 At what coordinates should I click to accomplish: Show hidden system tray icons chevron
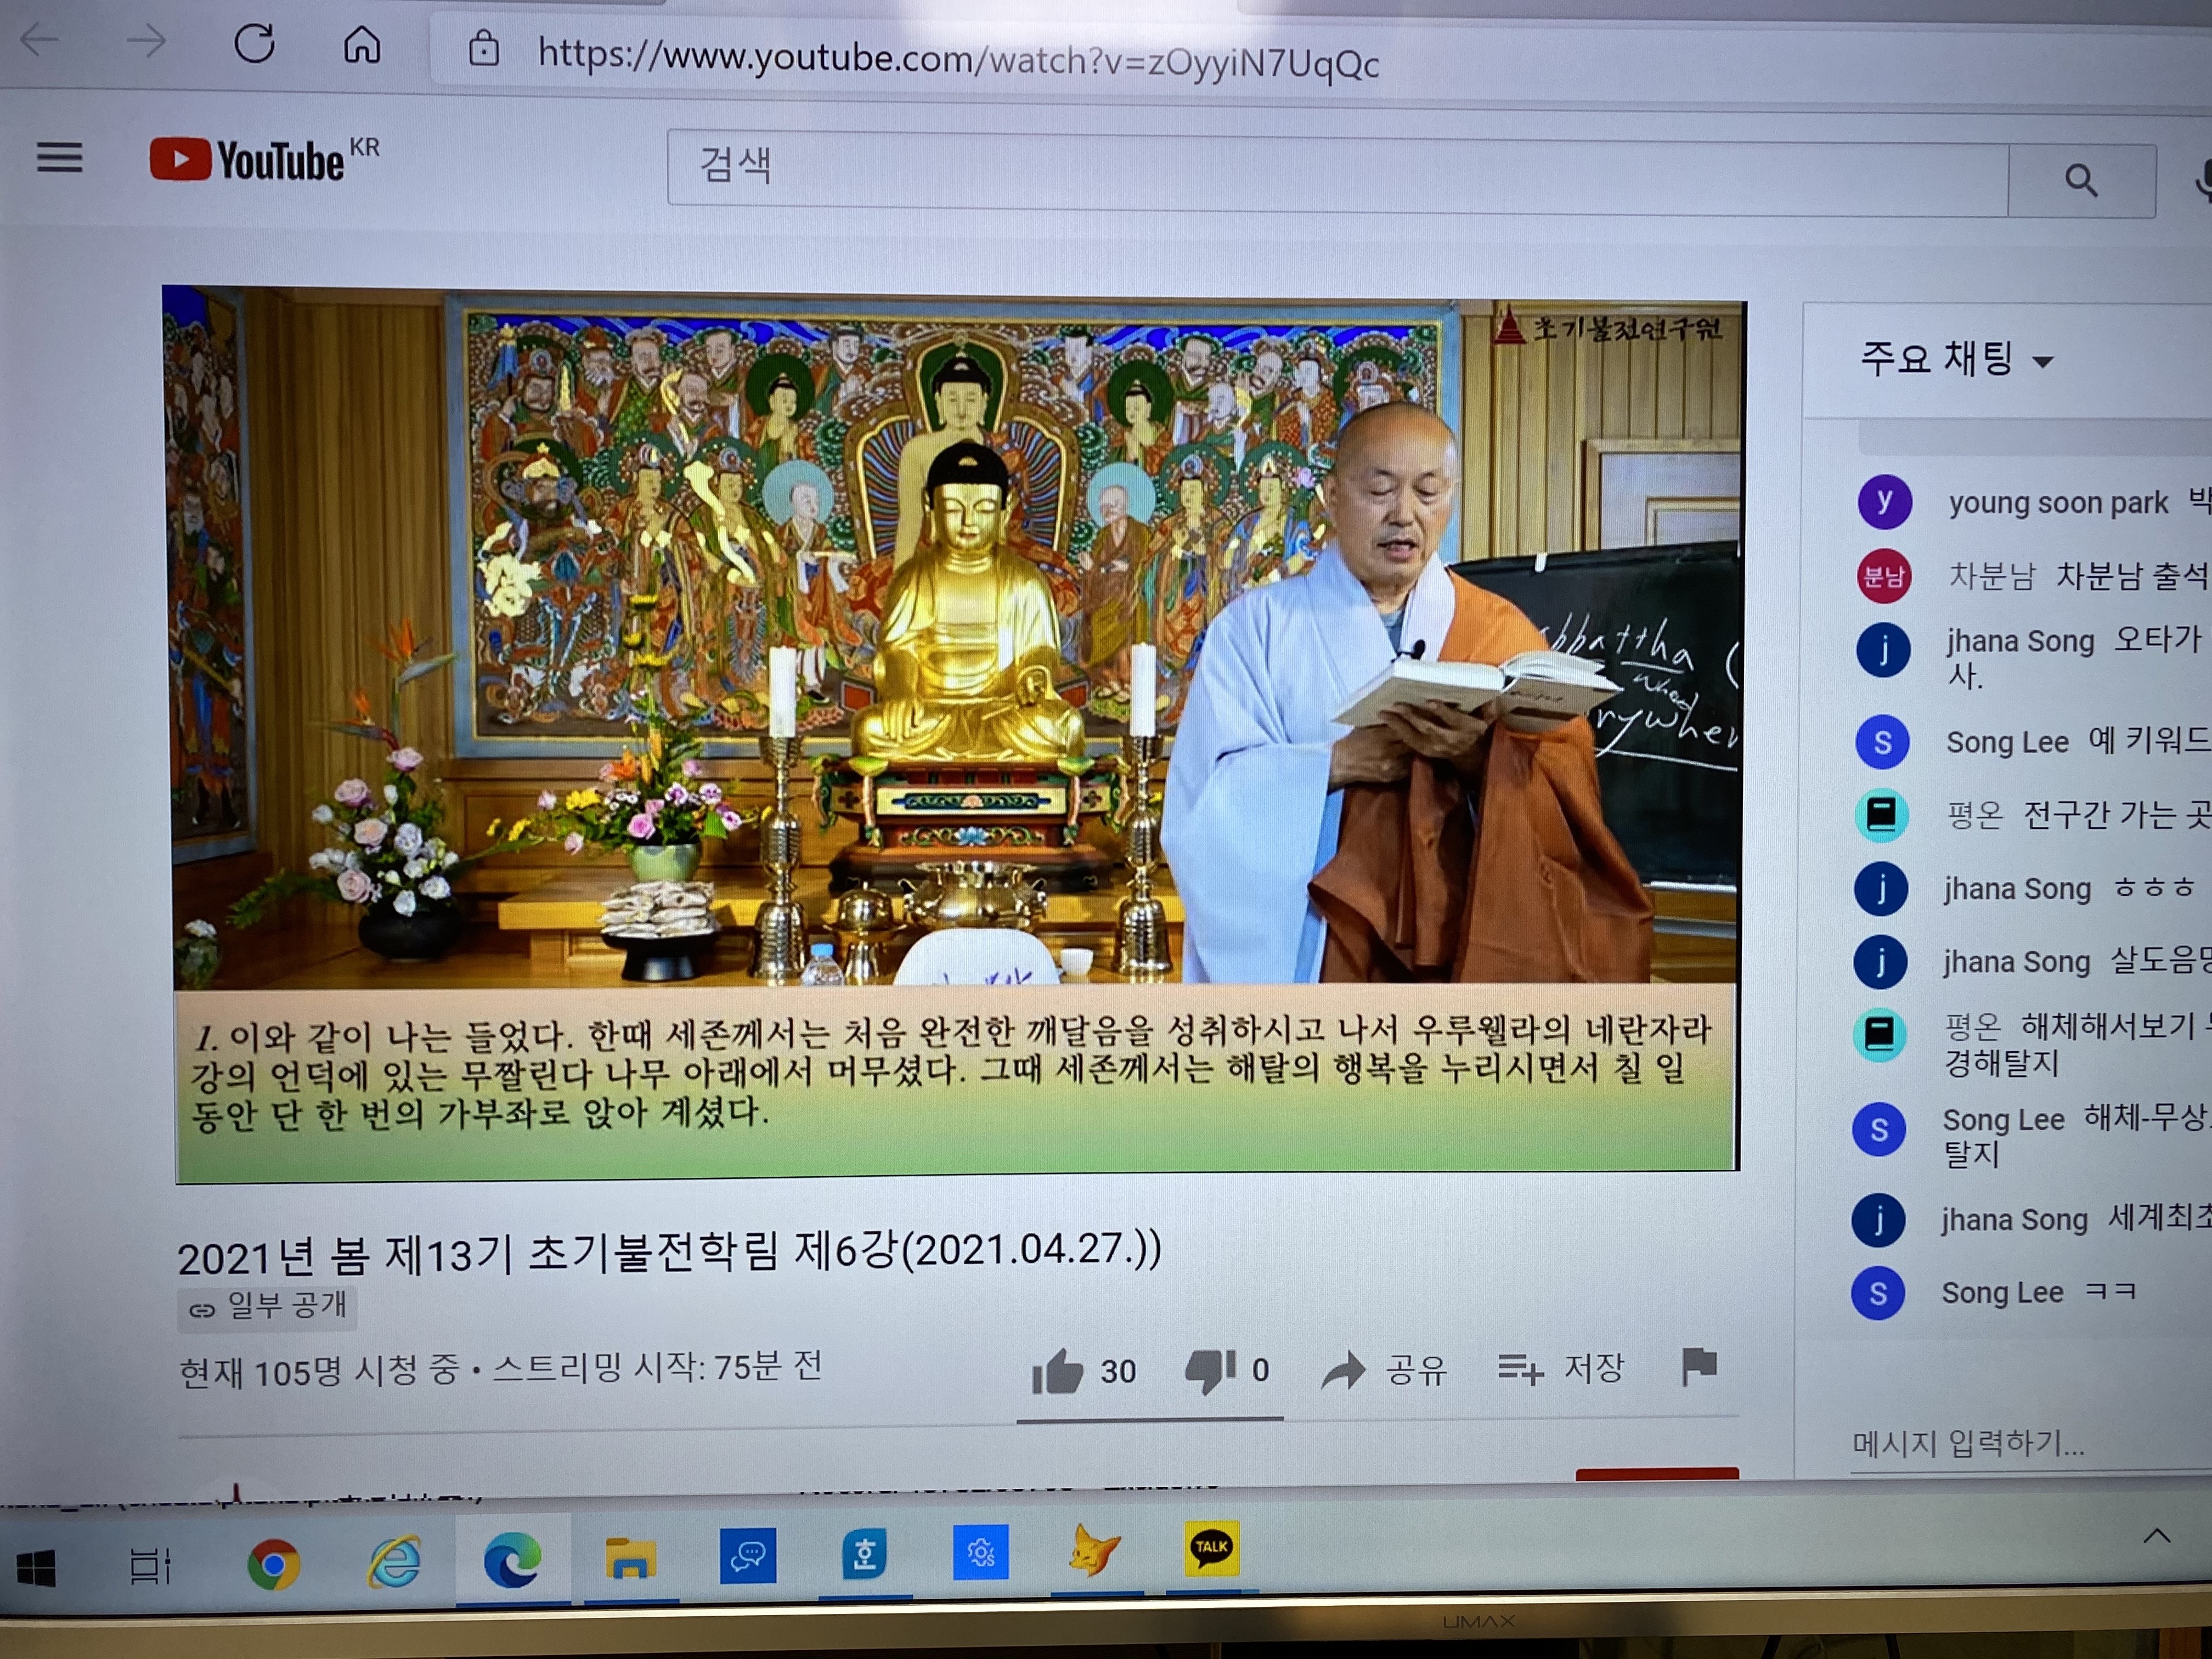(x=2157, y=1537)
